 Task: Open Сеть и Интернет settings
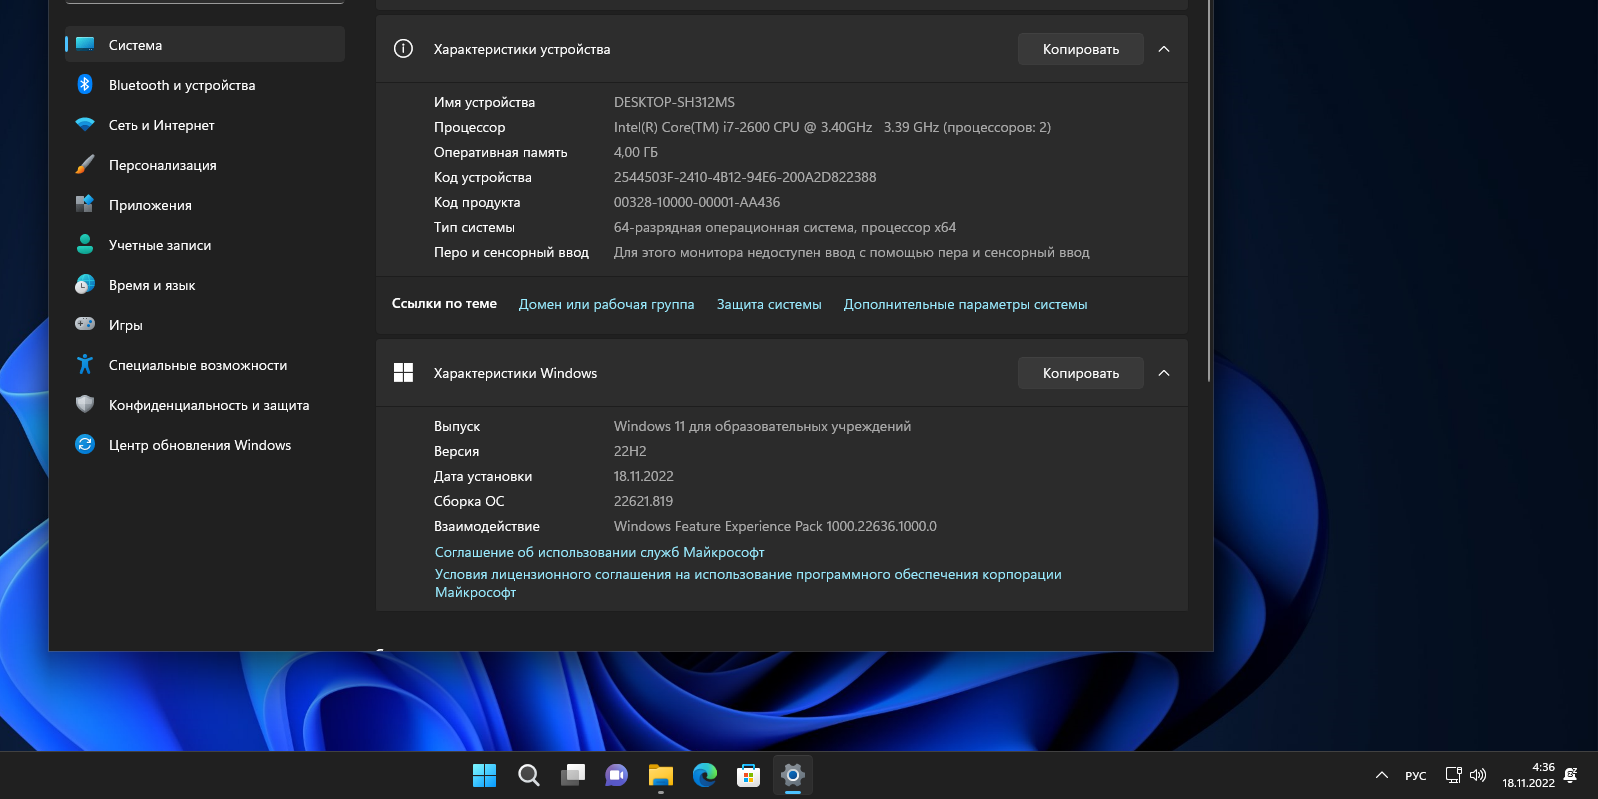[205, 124]
